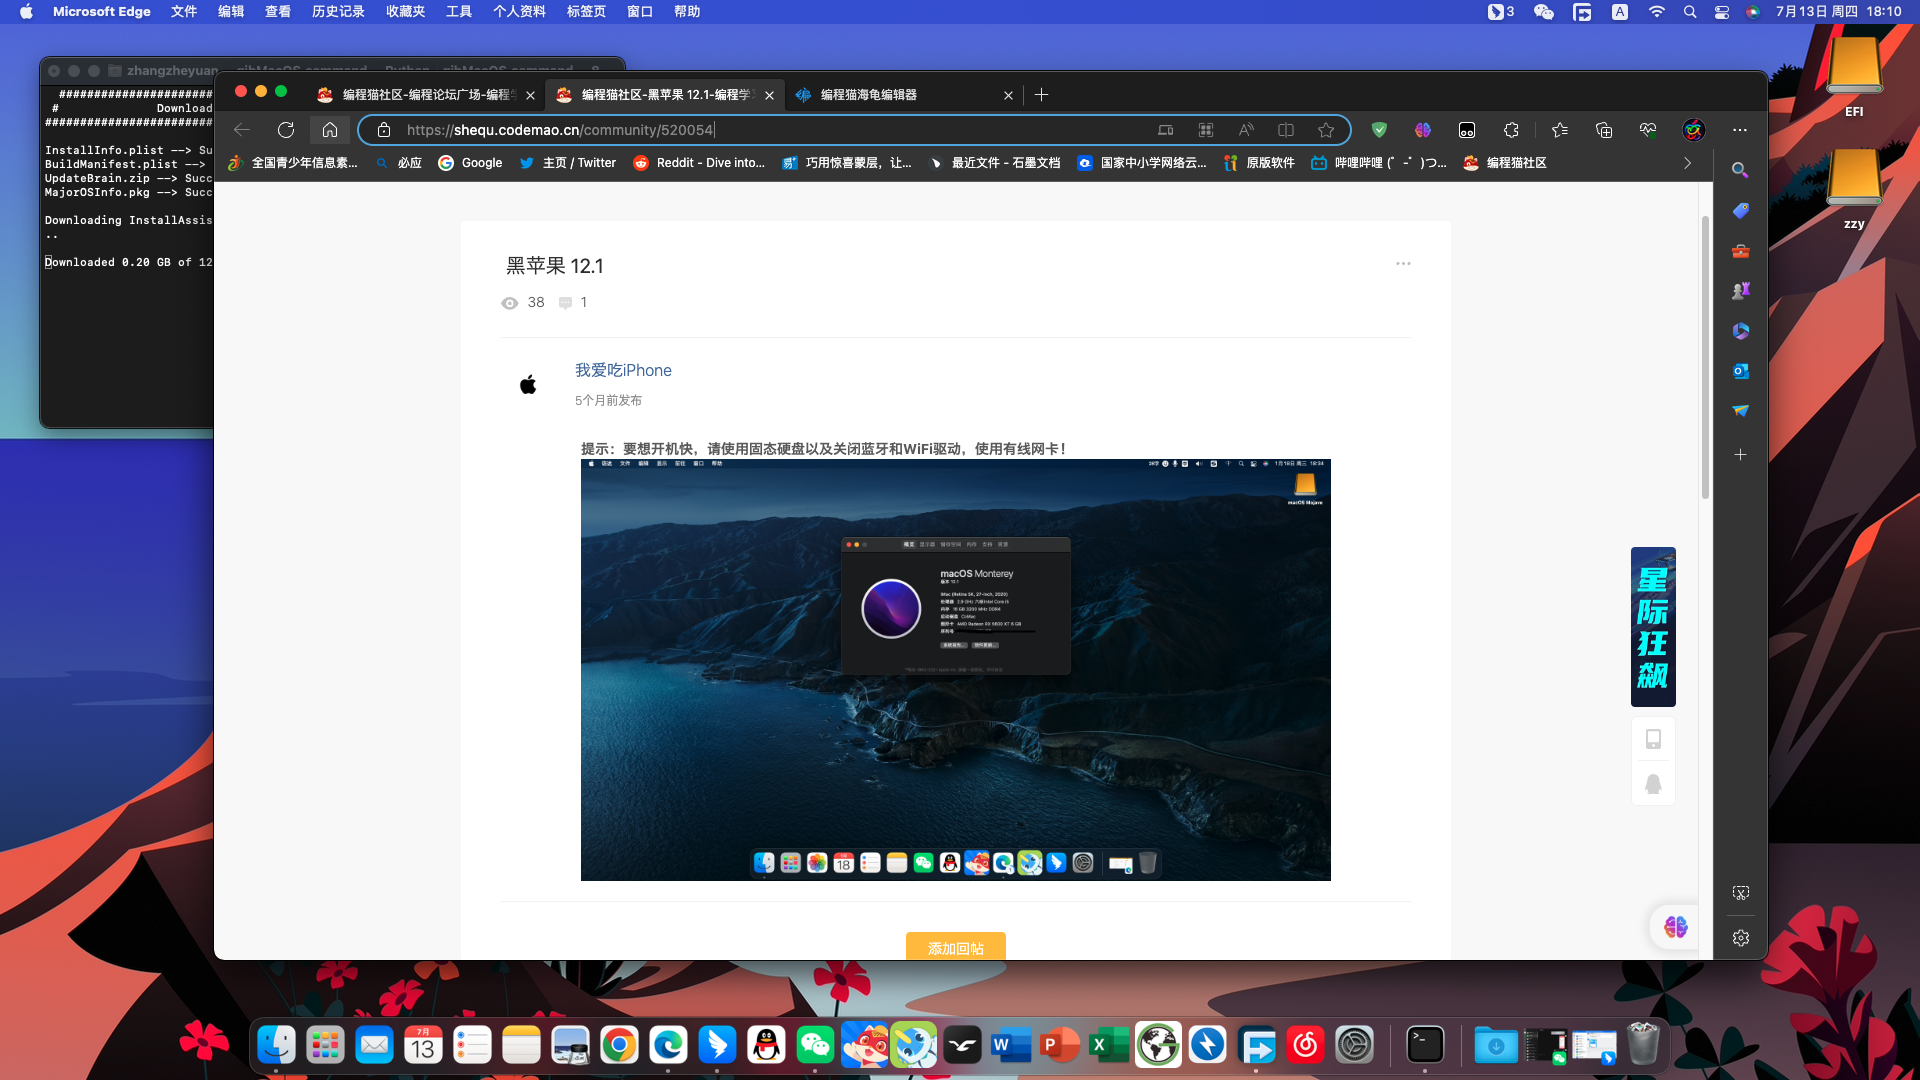The height and width of the screenshot is (1080, 1920).
Task: Add this page to favorites star
Action: 1326,130
